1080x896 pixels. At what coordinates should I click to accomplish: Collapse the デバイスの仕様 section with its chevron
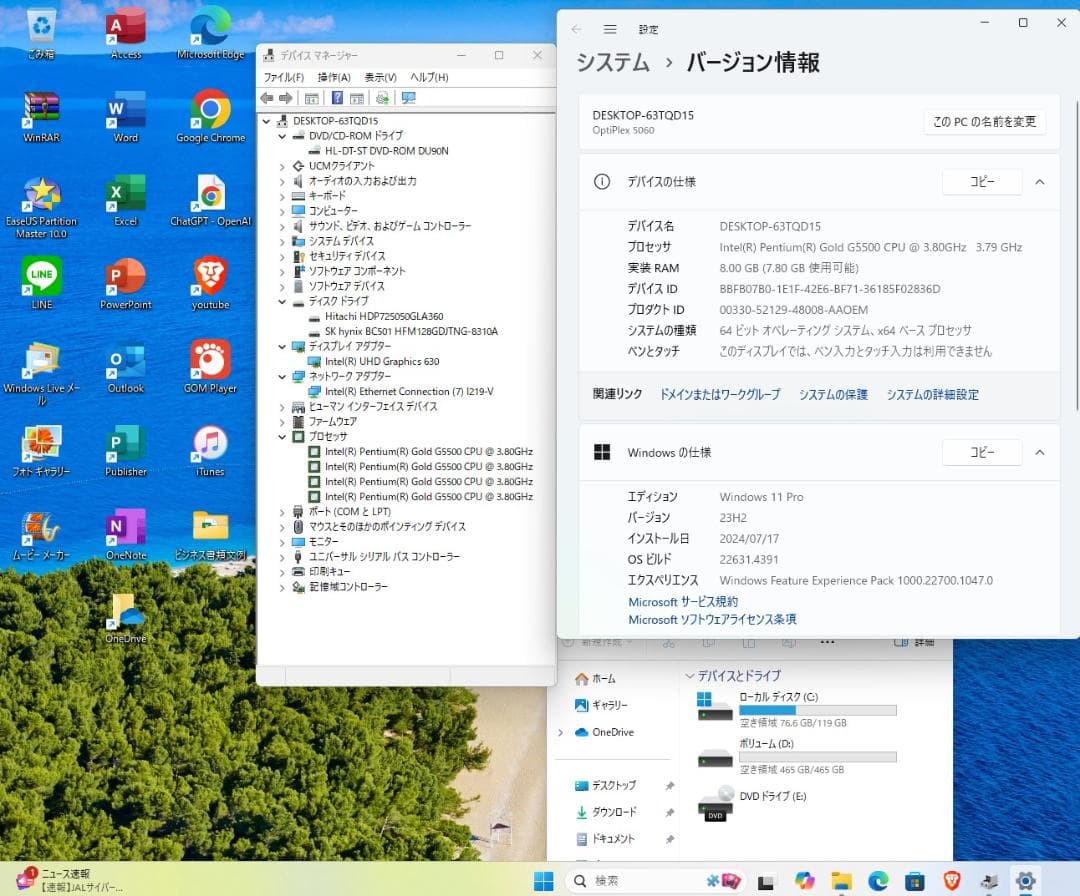pyautogui.click(x=1041, y=182)
